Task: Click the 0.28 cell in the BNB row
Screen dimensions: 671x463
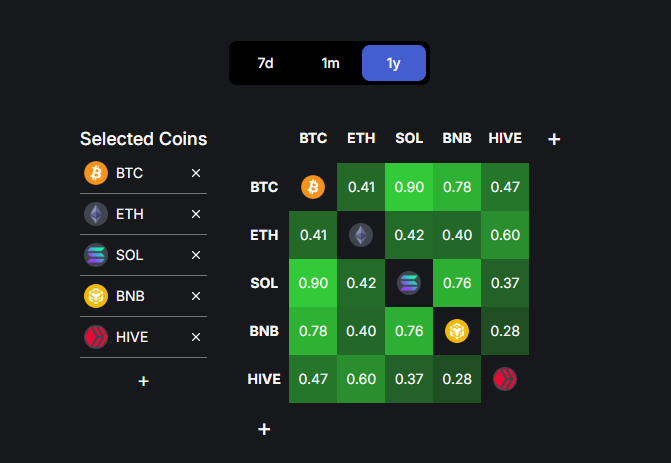Action: (505, 331)
